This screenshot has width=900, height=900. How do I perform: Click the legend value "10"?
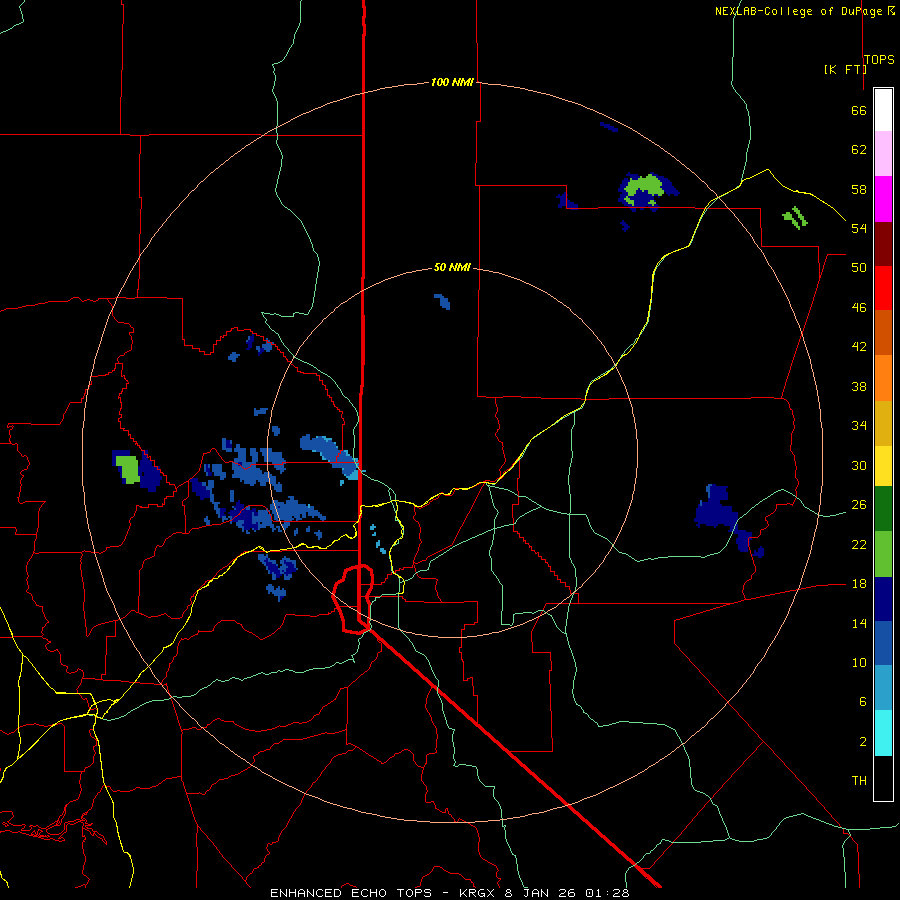coord(859,662)
